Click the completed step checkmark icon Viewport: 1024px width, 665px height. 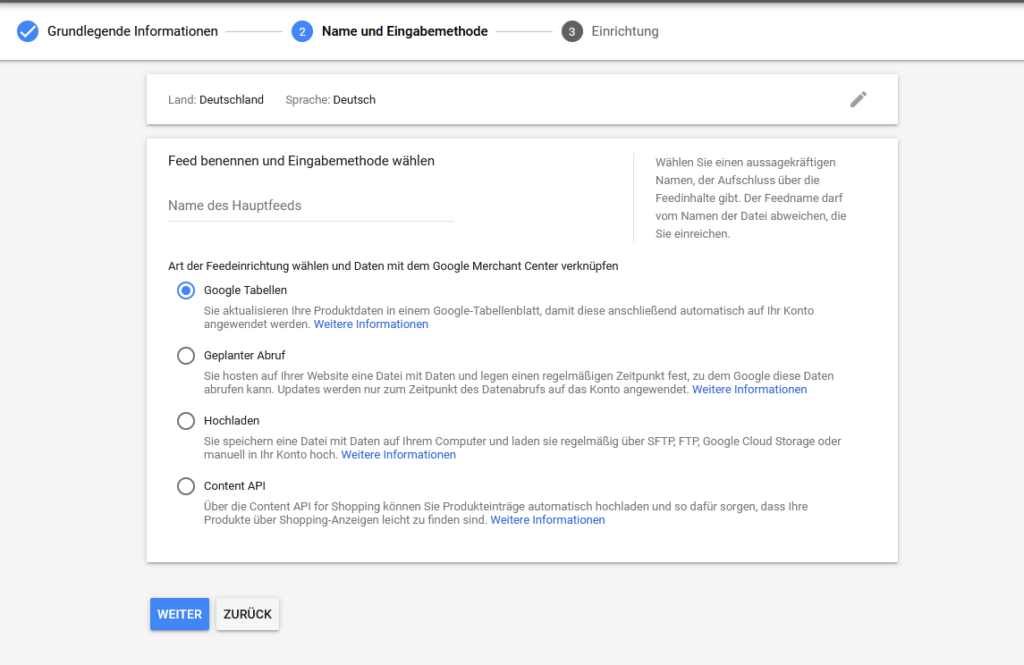click(x=28, y=31)
